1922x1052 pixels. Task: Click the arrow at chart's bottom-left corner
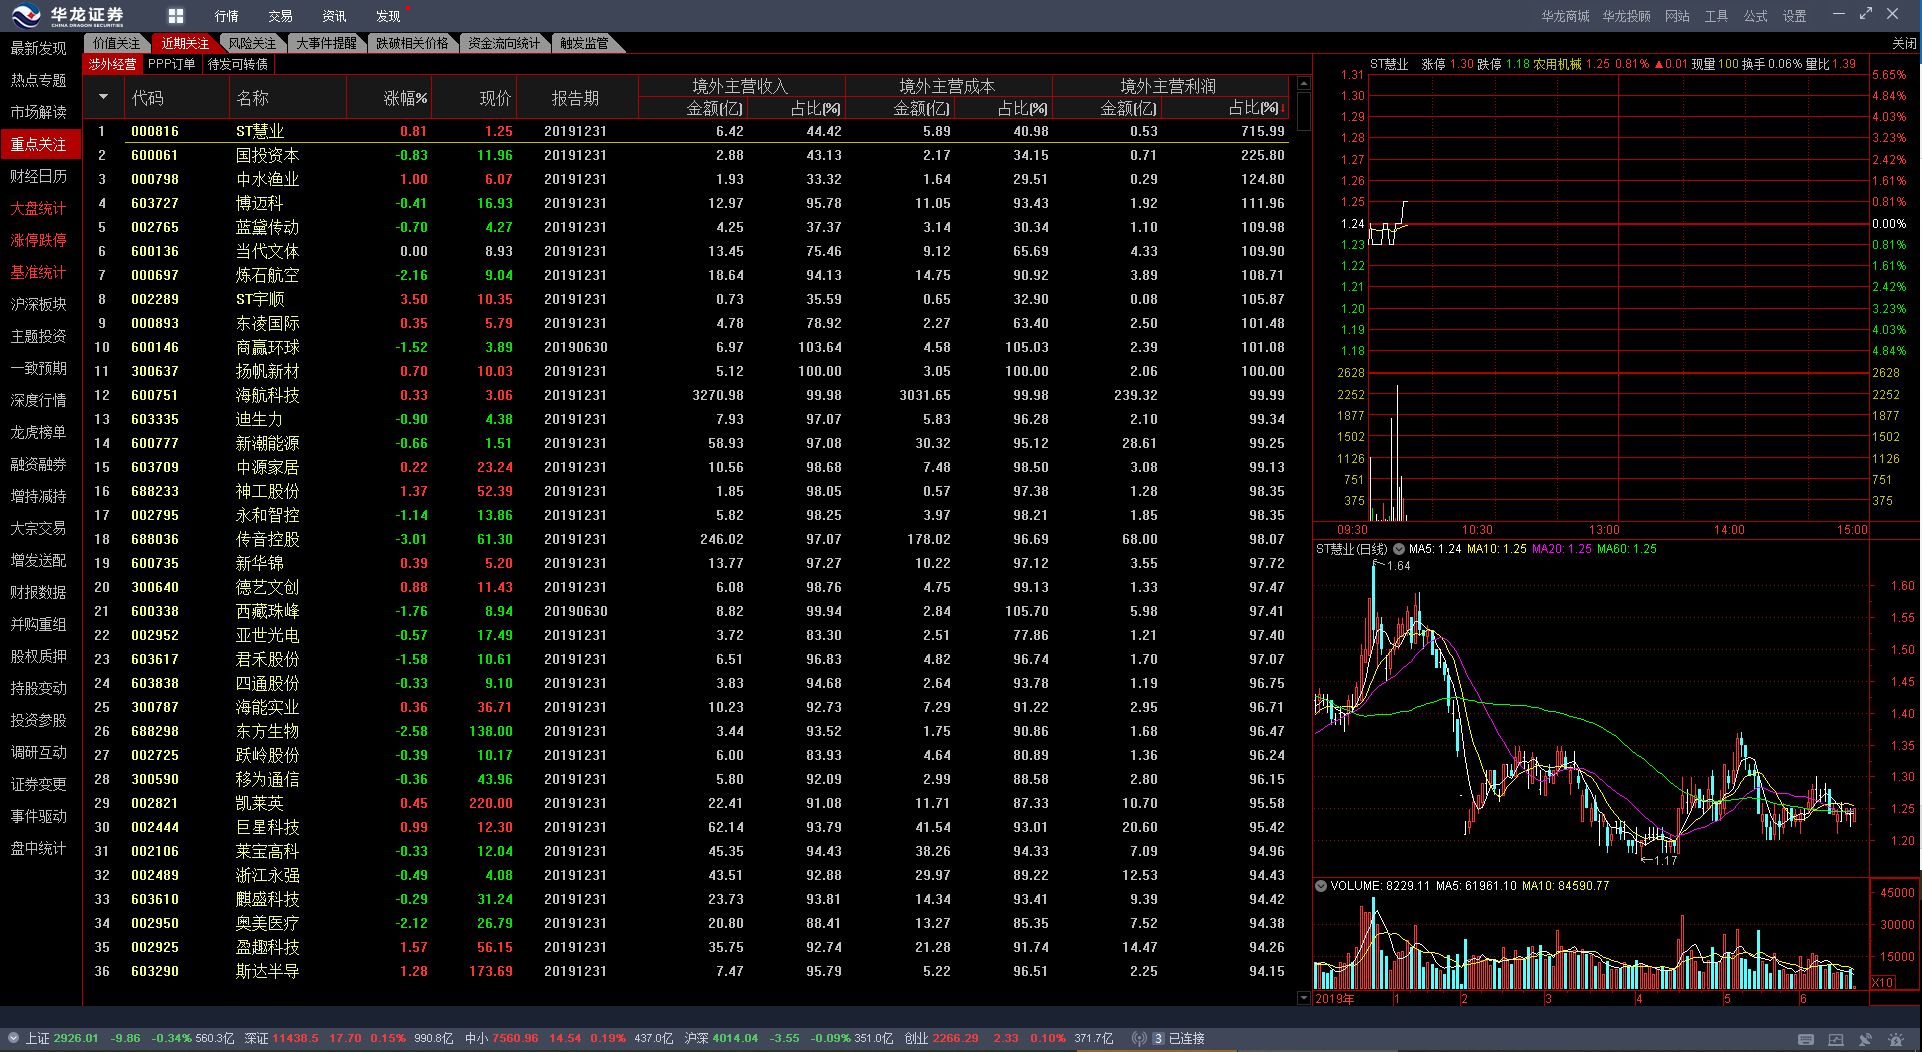[x=1304, y=998]
